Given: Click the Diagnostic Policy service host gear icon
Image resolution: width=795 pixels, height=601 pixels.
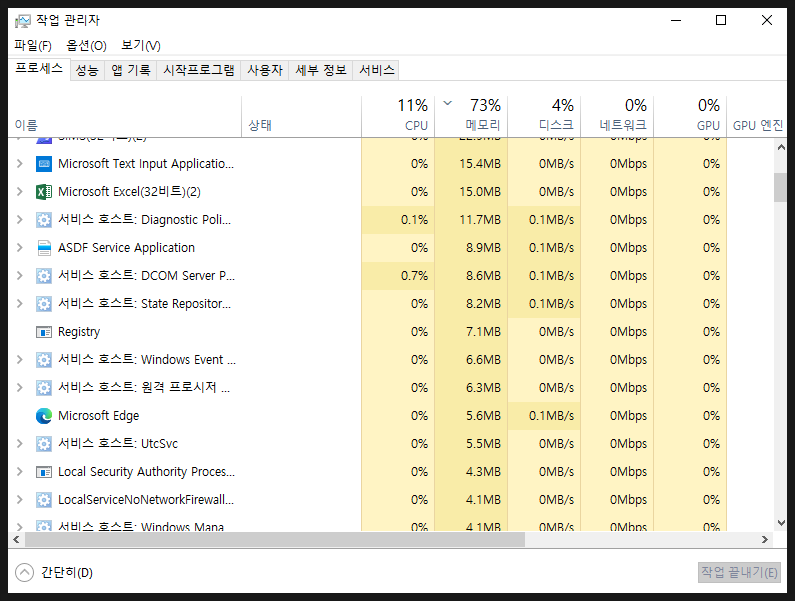Looking at the screenshot, I should click(44, 220).
